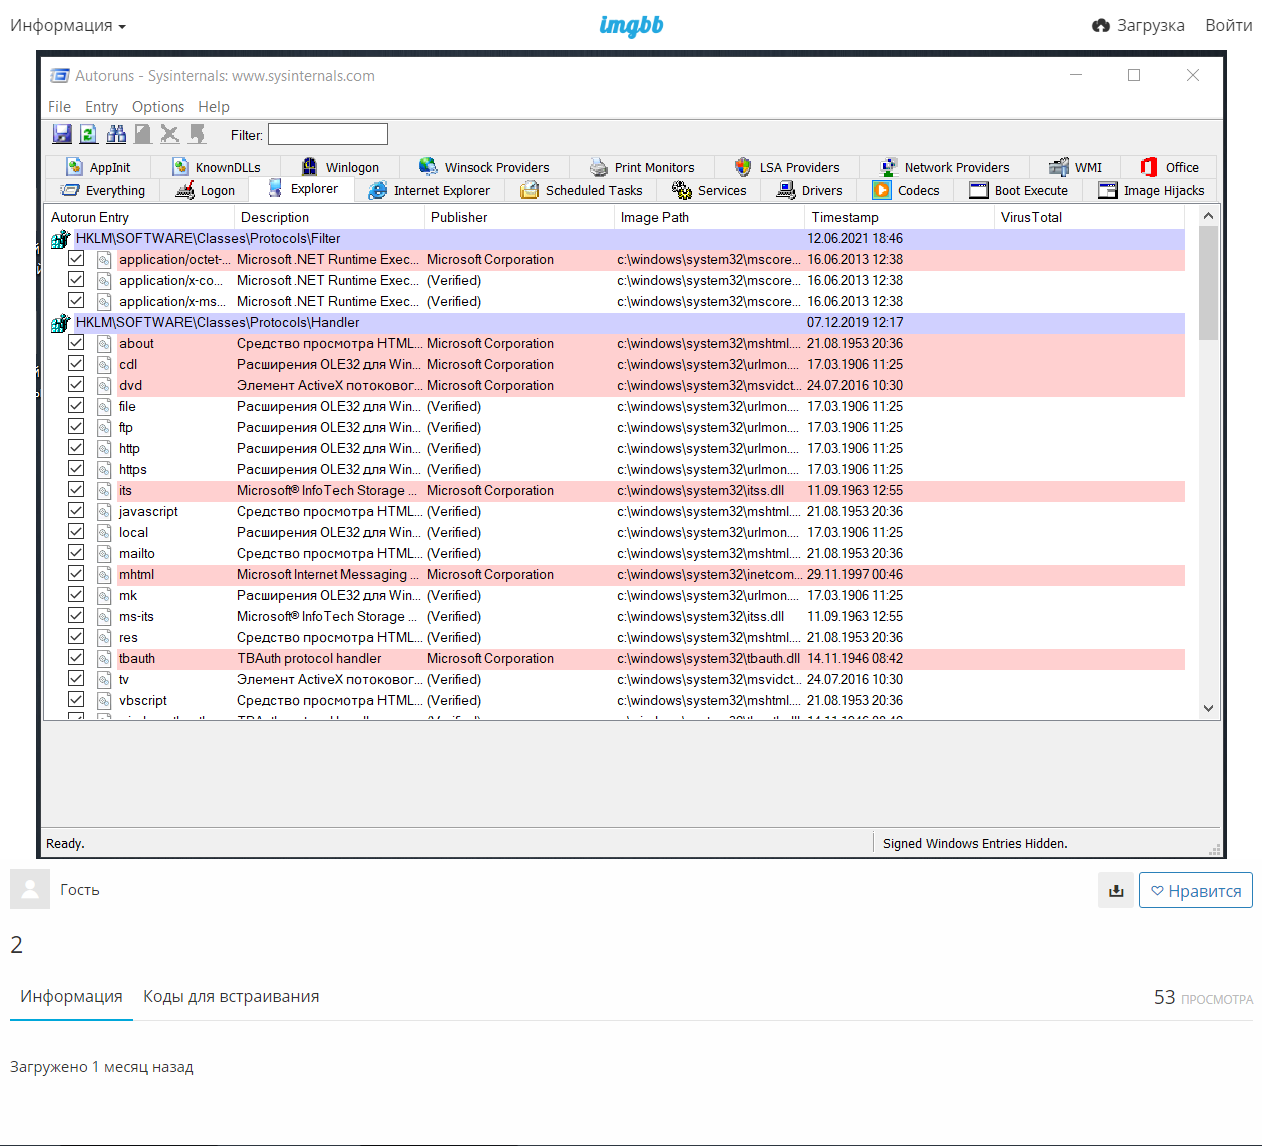Disable the tbauth protocol handler checkbox
The image size is (1262, 1146).
76,657
